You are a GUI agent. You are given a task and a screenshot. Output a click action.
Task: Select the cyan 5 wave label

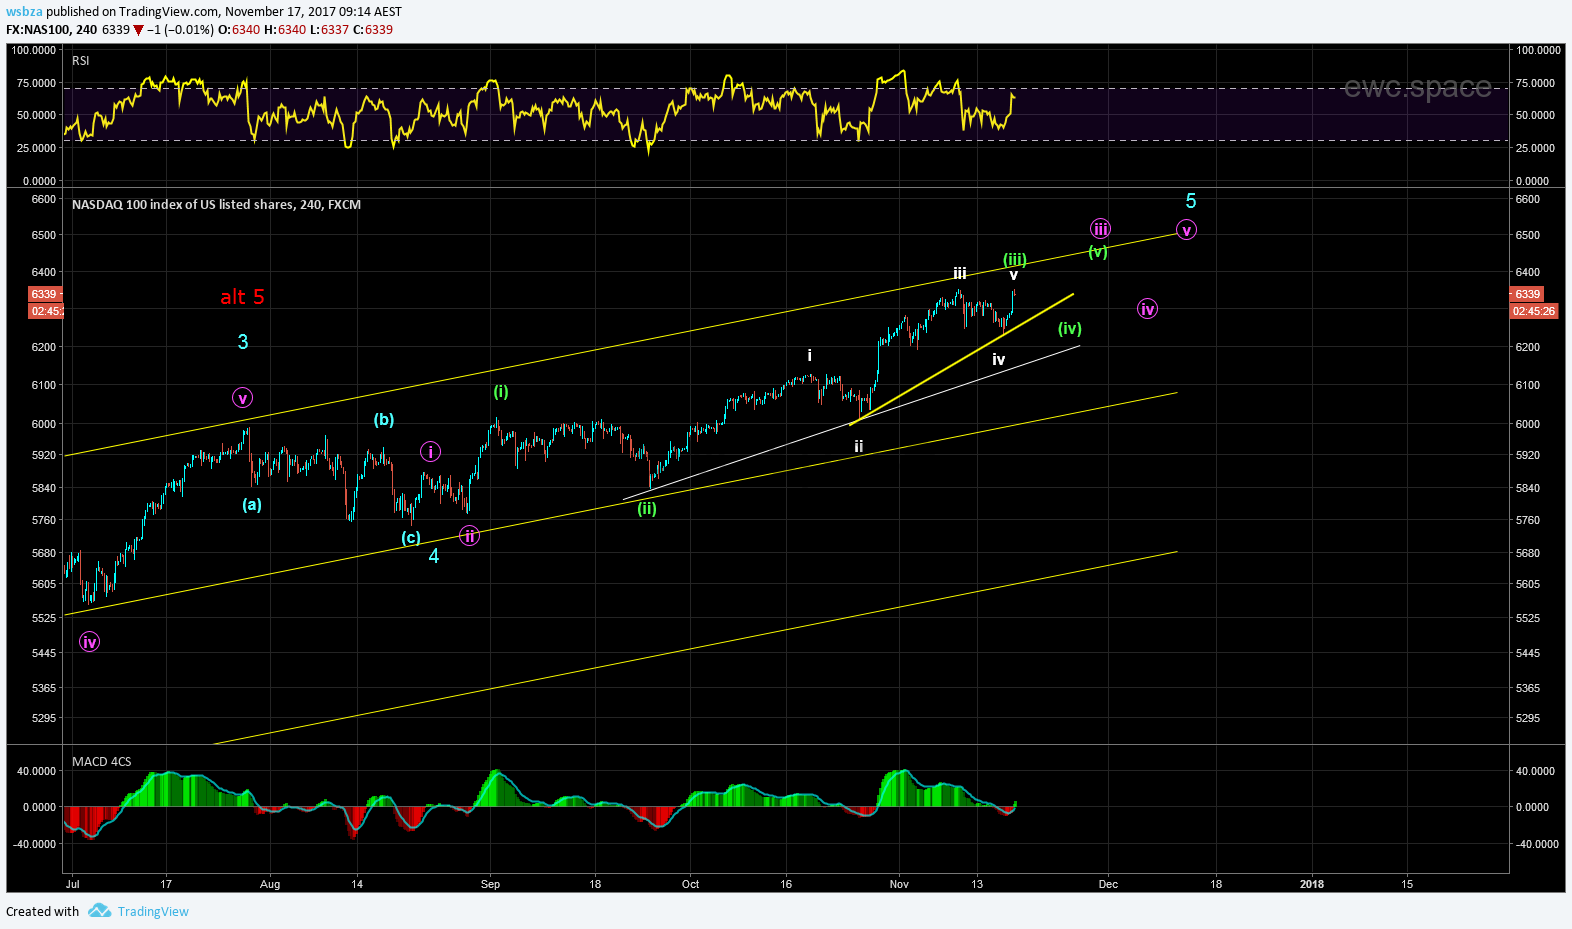point(1190,201)
